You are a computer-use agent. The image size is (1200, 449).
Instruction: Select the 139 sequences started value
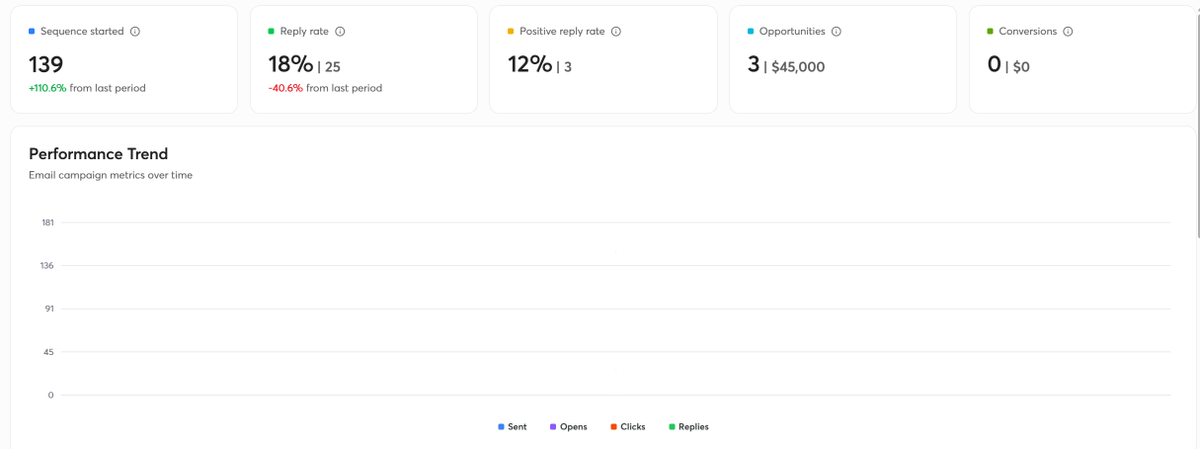(46, 65)
